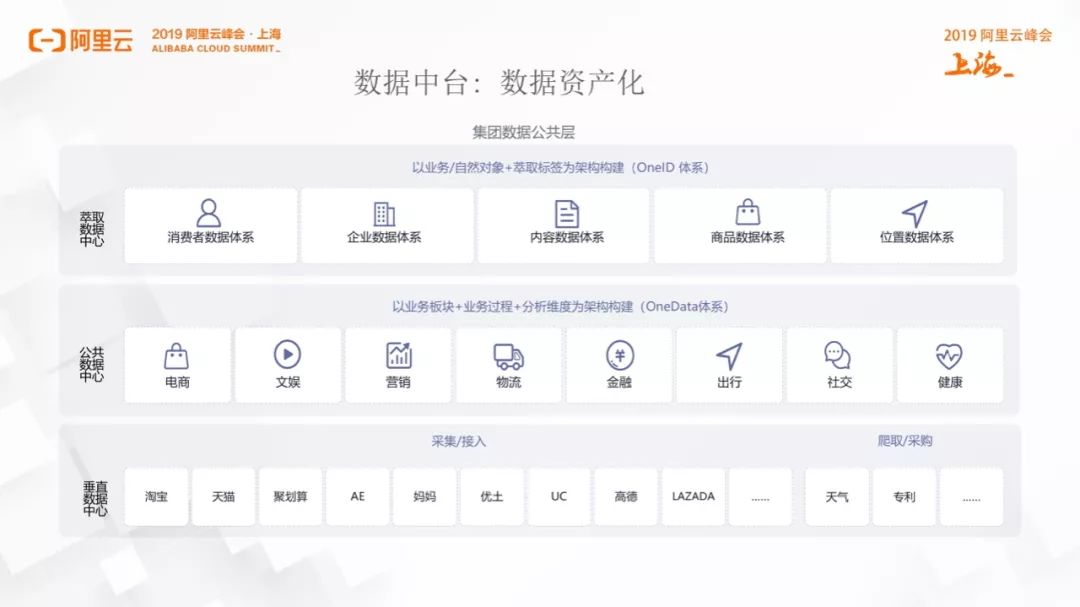The height and width of the screenshot is (607, 1080).
Task: Click the 物流 label
Action: 508,382
